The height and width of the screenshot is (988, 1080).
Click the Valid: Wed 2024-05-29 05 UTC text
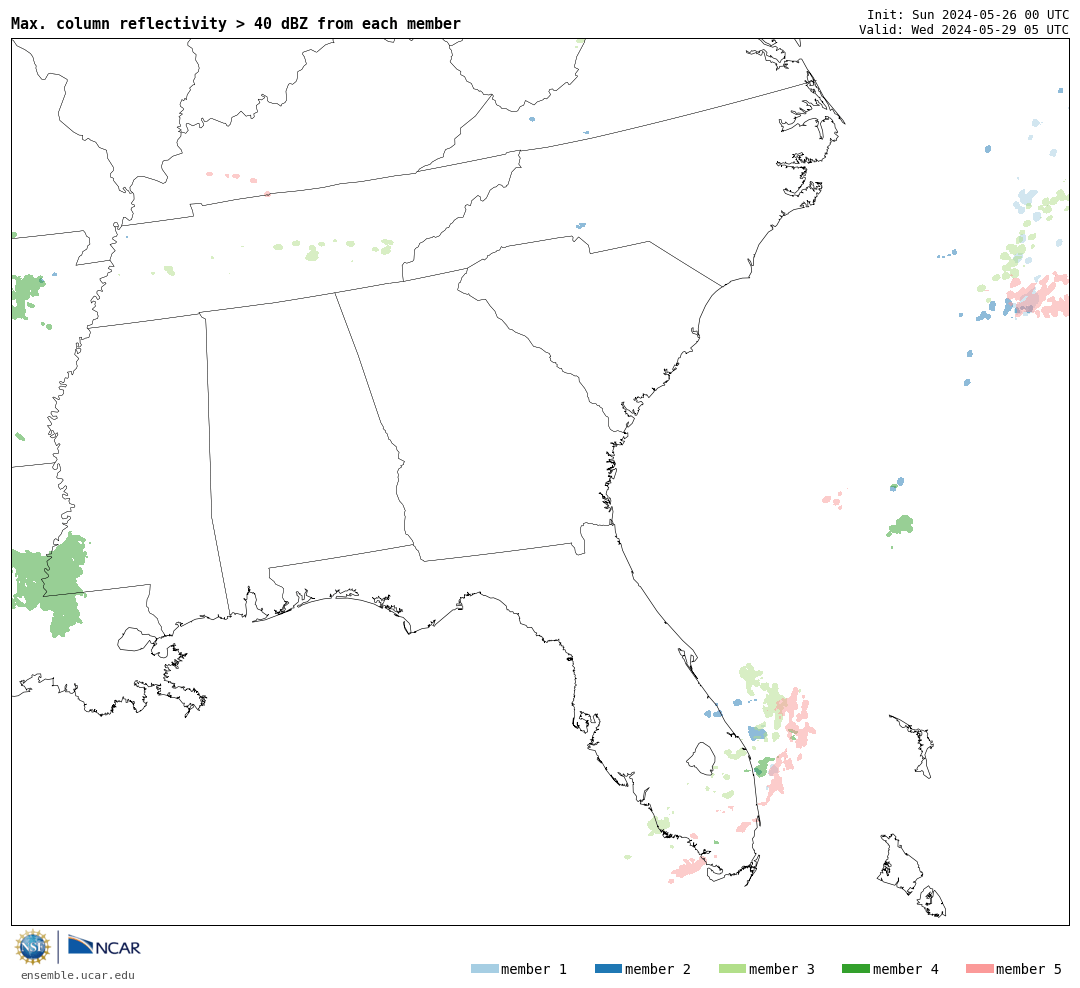point(964,30)
